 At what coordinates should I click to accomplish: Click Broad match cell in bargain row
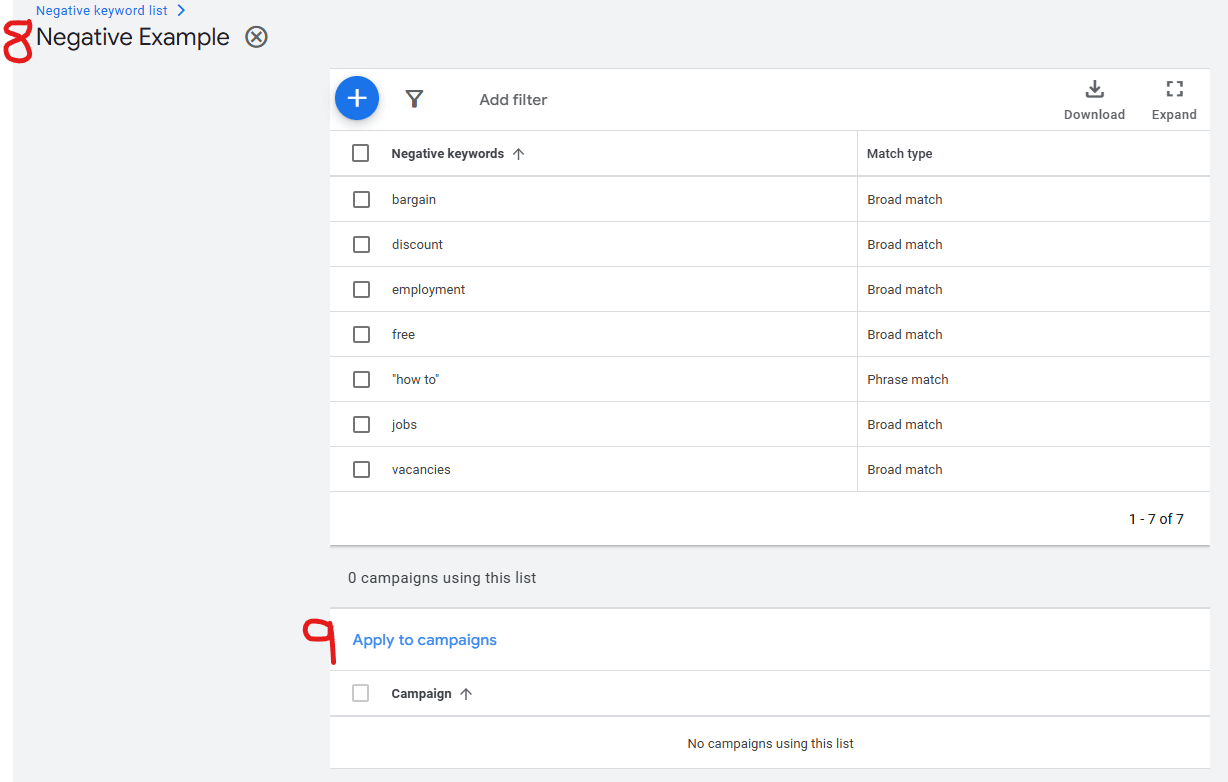pyautogui.click(x=905, y=199)
